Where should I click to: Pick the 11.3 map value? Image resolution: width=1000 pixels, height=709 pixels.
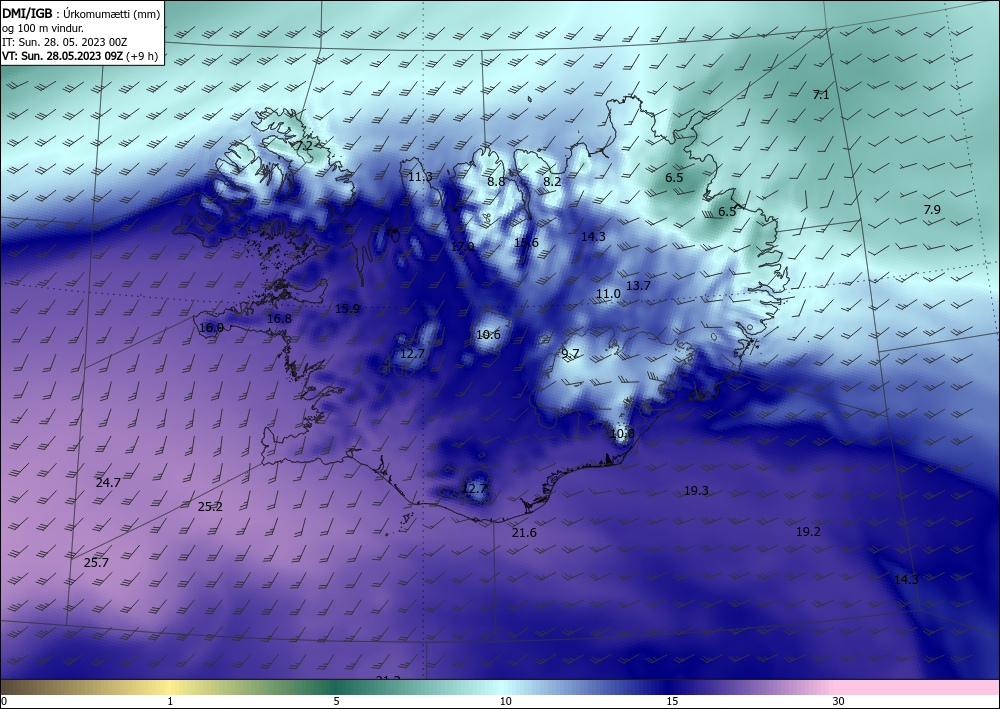[420, 177]
